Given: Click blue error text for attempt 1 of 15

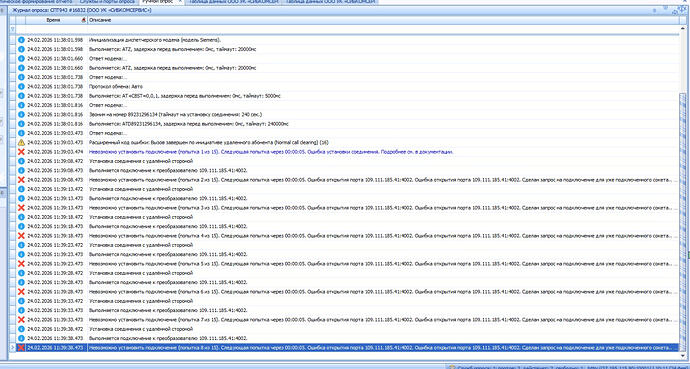Looking at the screenshot, I should 271,152.
